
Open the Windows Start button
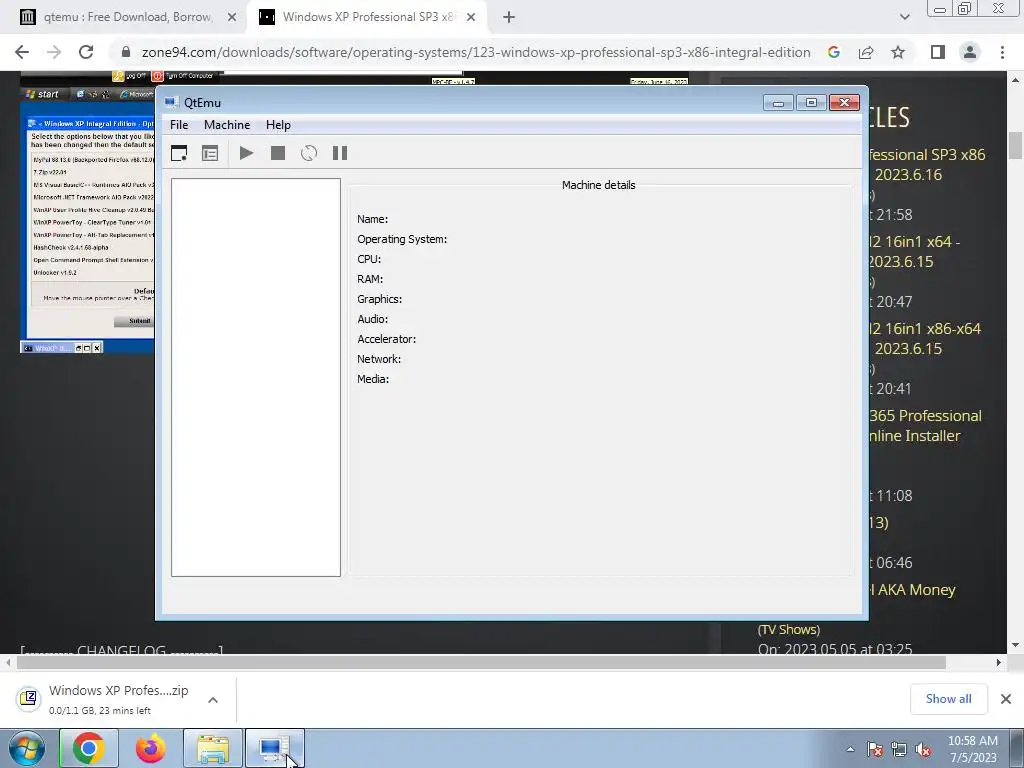click(26, 748)
